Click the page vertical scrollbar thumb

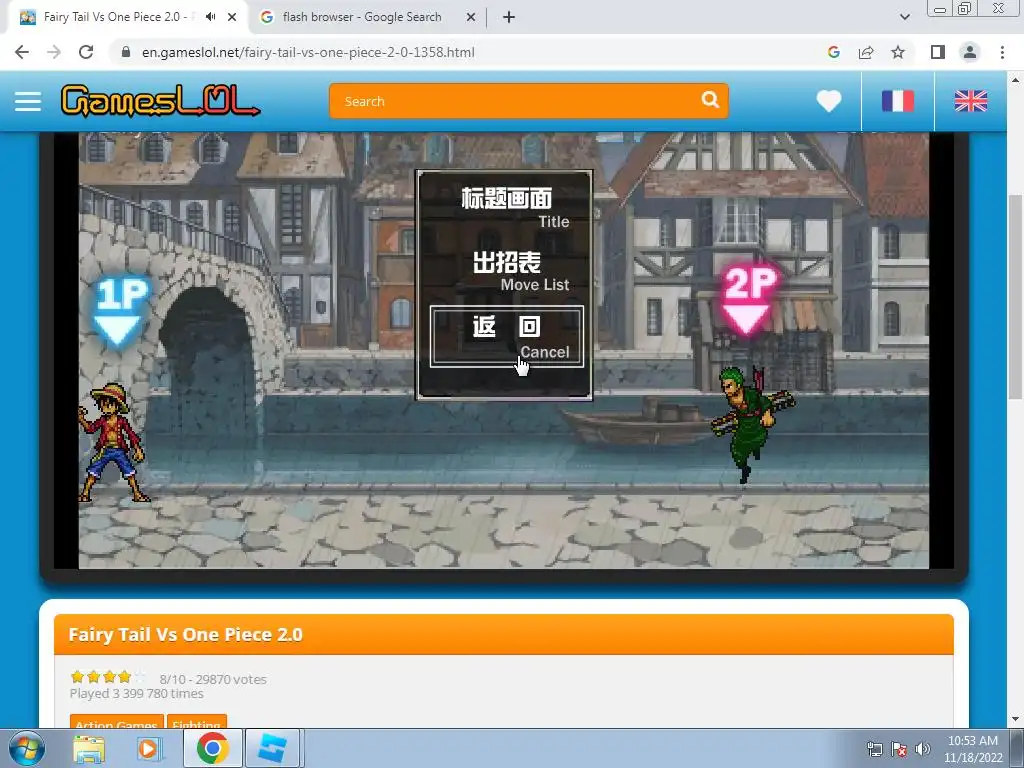pyautogui.click(x=1016, y=297)
